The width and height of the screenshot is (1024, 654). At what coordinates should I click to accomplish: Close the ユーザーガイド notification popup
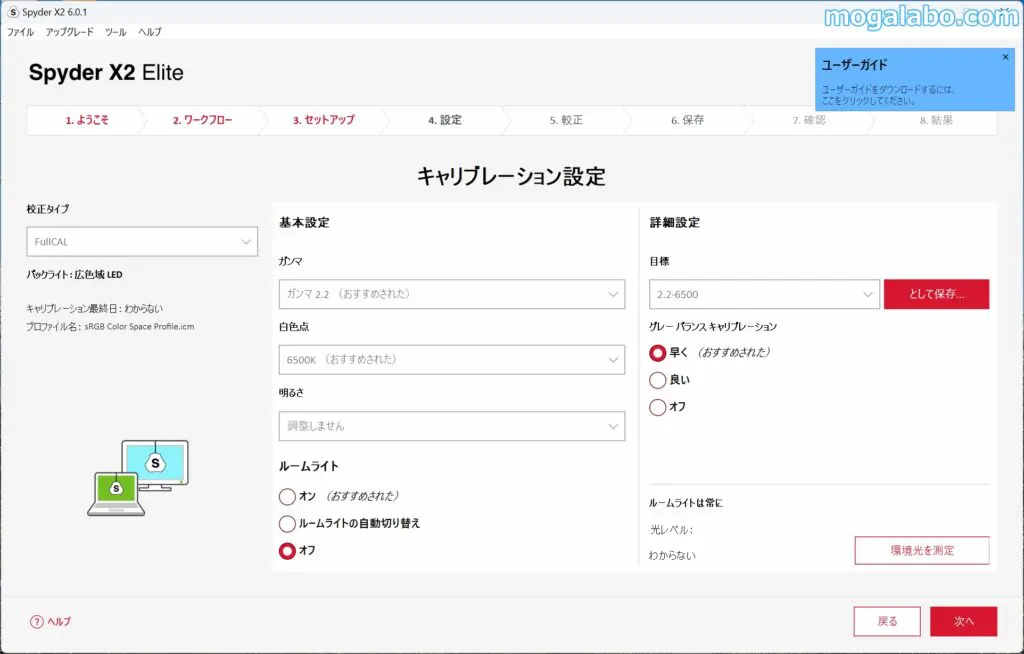tap(1005, 58)
